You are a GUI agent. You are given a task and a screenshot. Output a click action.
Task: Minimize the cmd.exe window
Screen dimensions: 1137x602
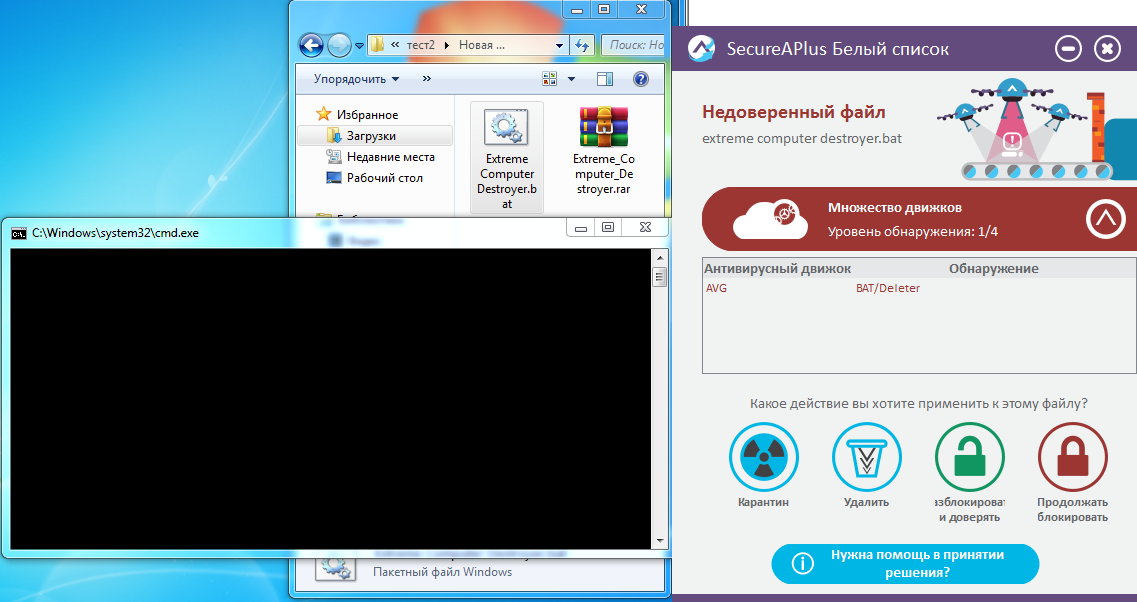(581, 228)
